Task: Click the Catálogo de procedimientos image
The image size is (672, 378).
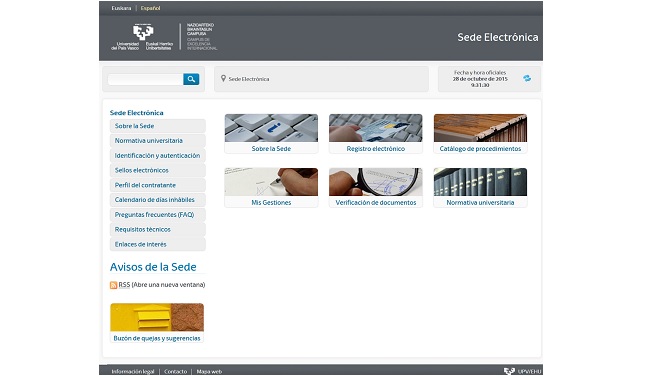Action: [480, 128]
